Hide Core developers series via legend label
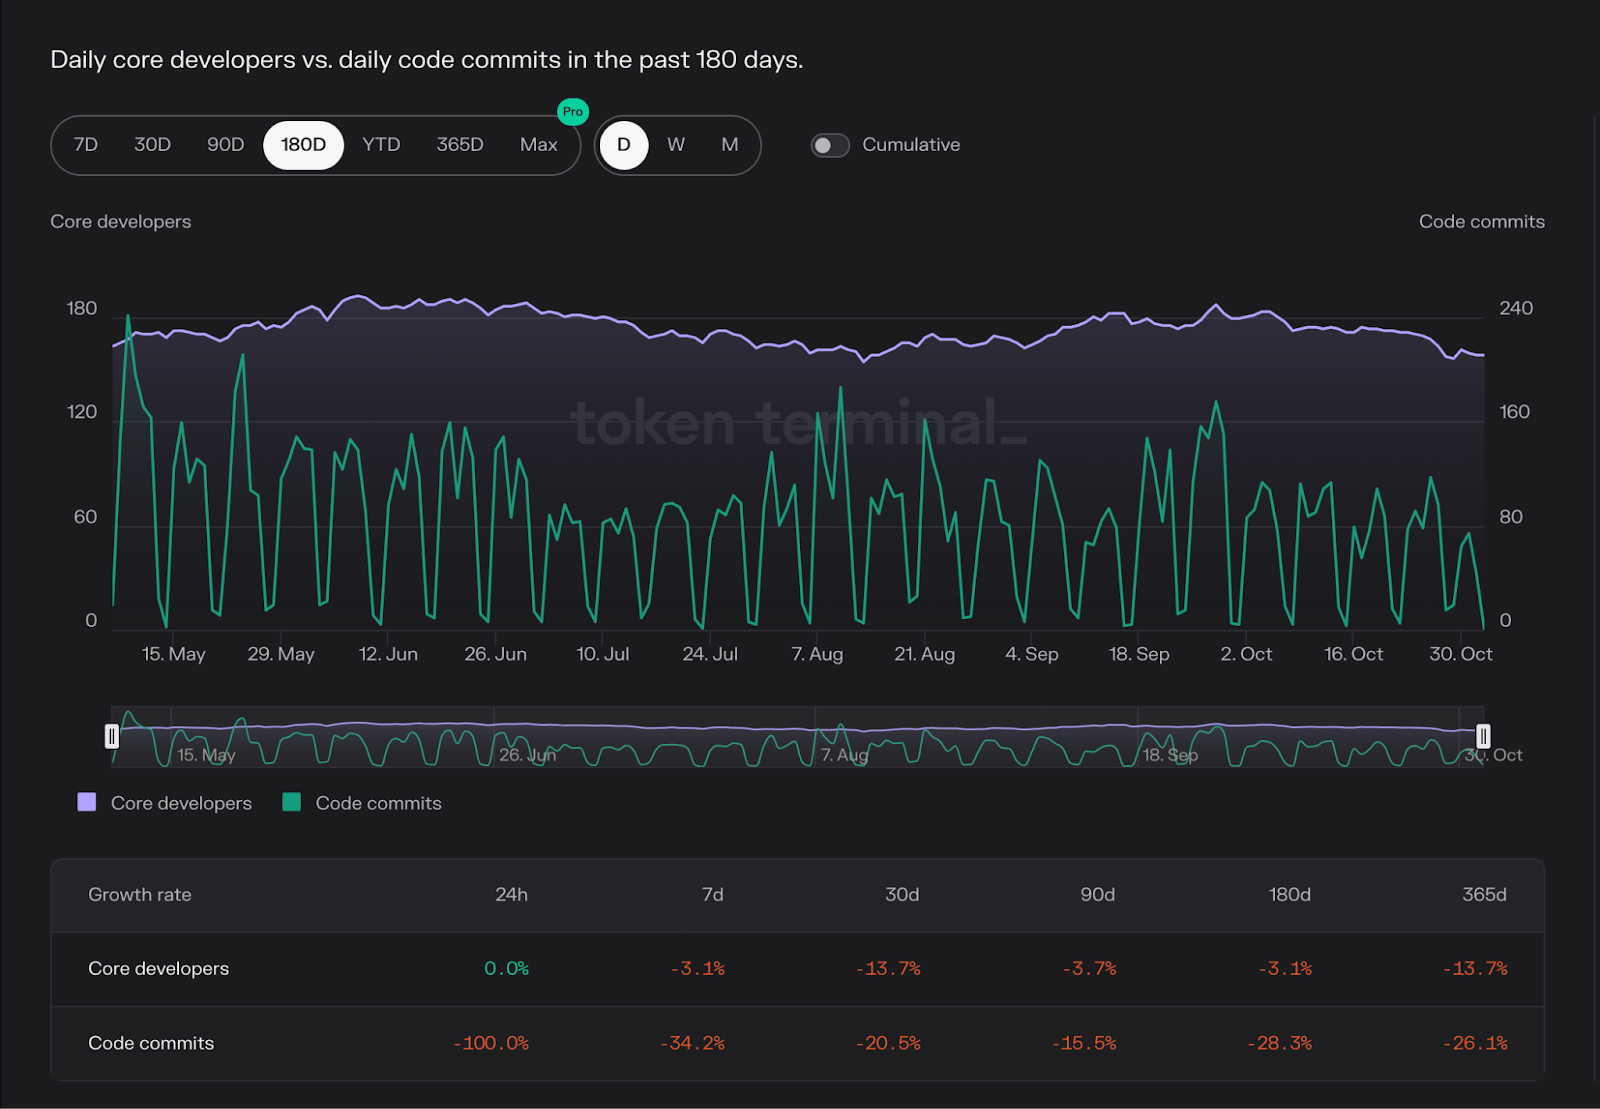 (181, 803)
